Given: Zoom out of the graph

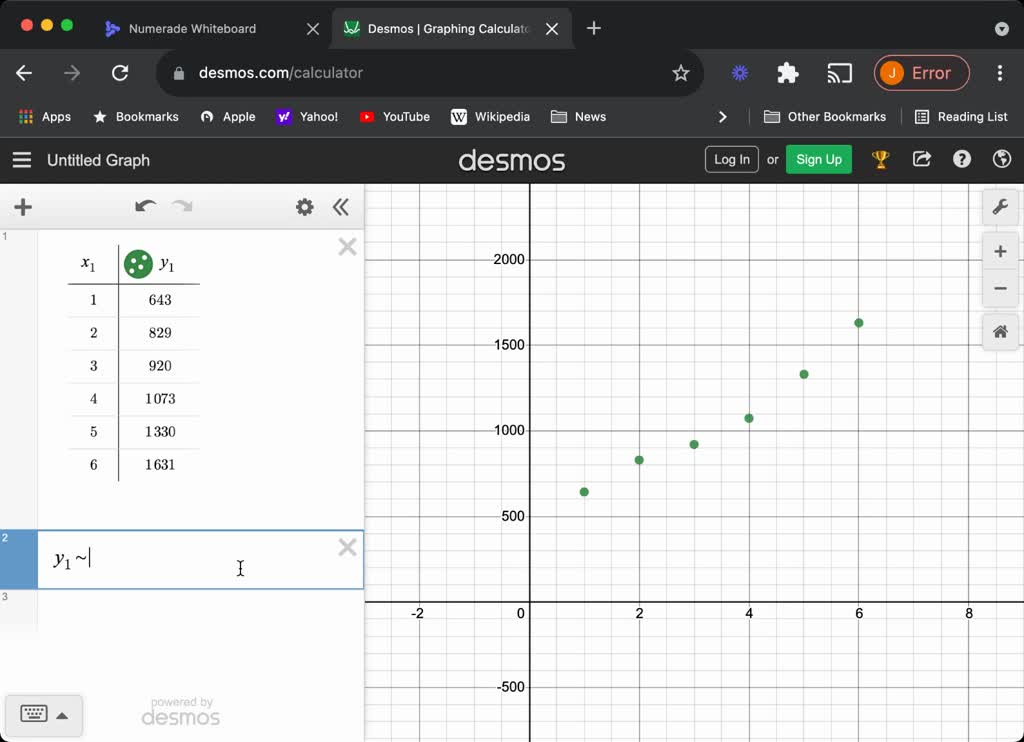Looking at the screenshot, I should click(999, 289).
